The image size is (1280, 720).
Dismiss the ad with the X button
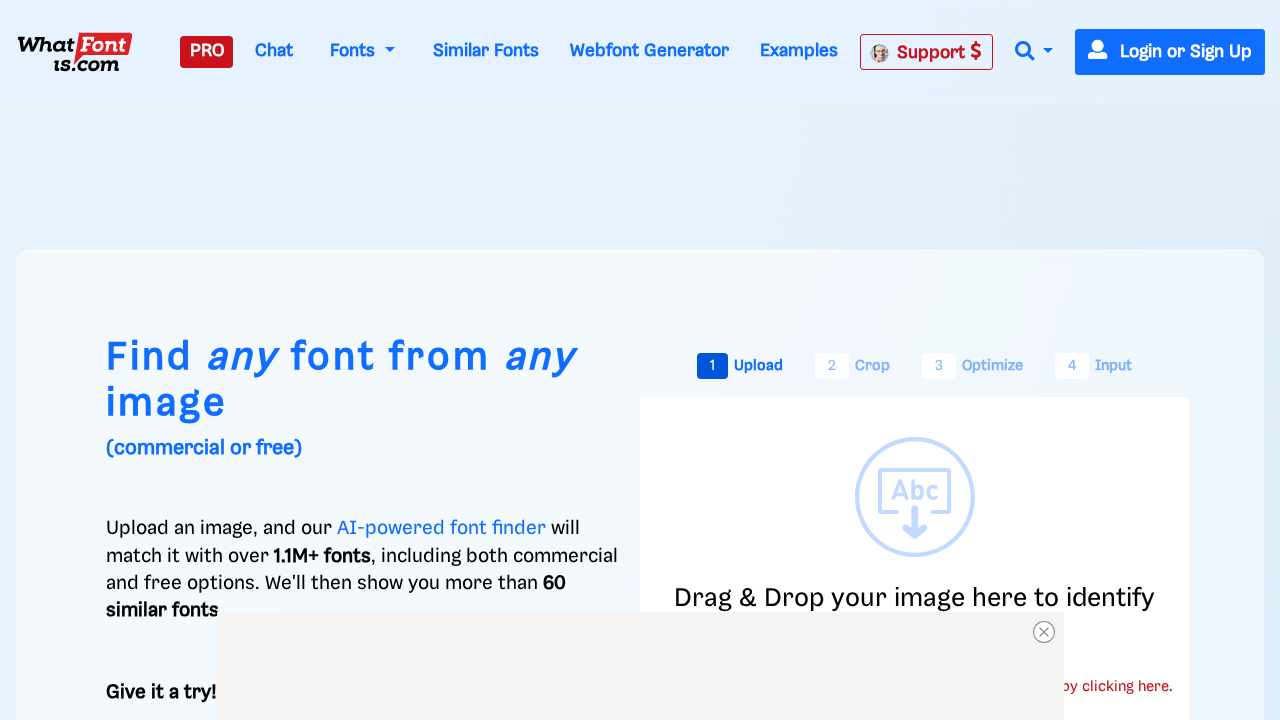point(1044,632)
